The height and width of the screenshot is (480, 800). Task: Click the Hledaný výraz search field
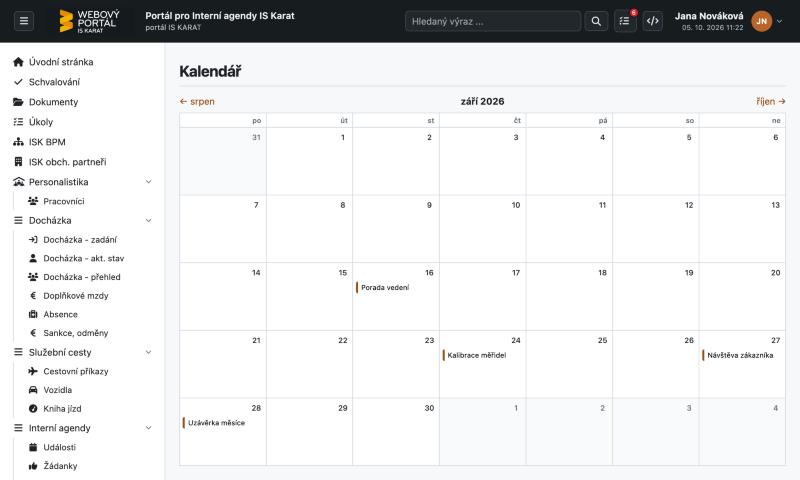click(493, 21)
